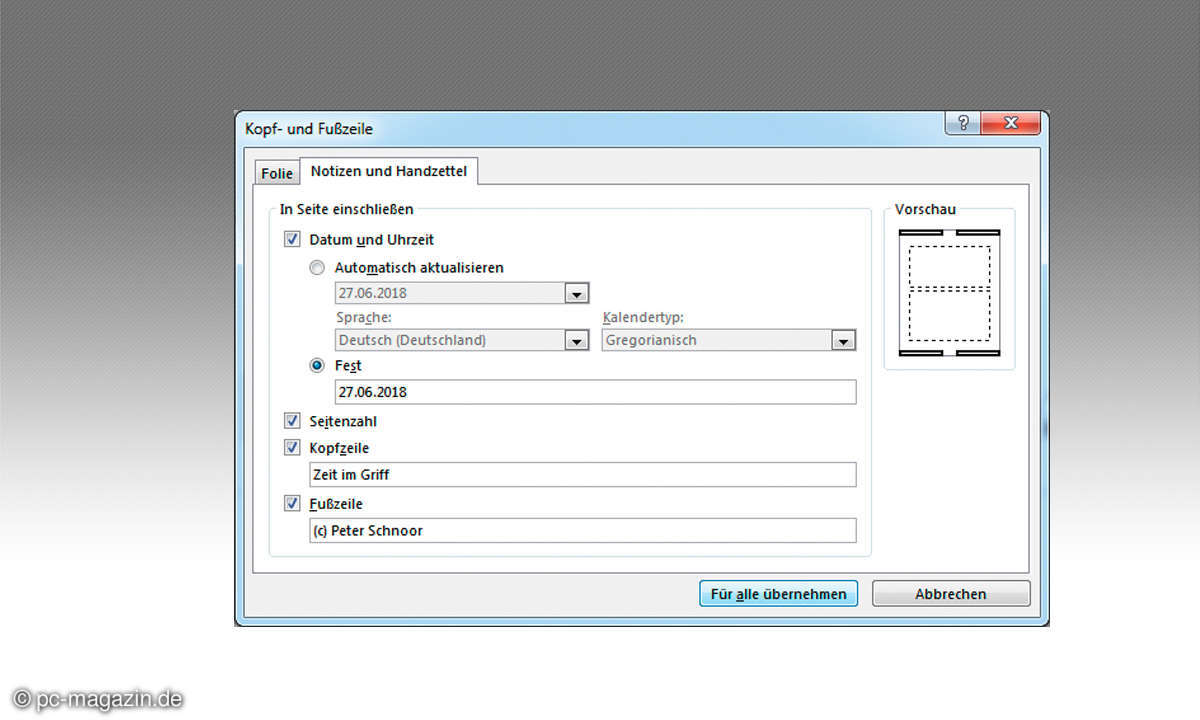Open the Kalendertyp dropdown arrow
The height and width of the screenshot is (720, 1200).
pos(843,341)
